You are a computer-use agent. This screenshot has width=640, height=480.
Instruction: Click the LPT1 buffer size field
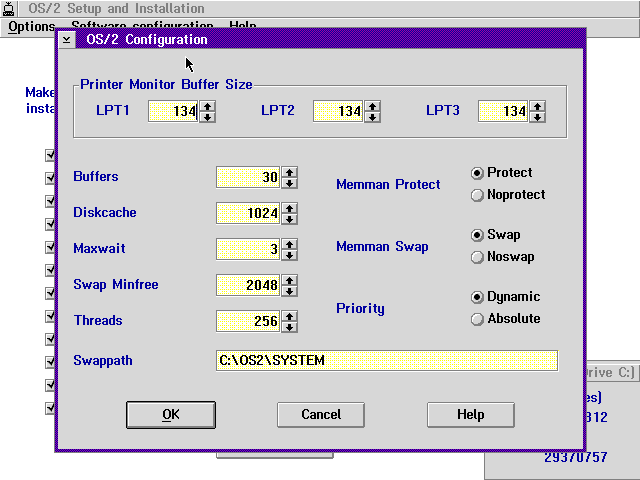(x=173, y=111)
